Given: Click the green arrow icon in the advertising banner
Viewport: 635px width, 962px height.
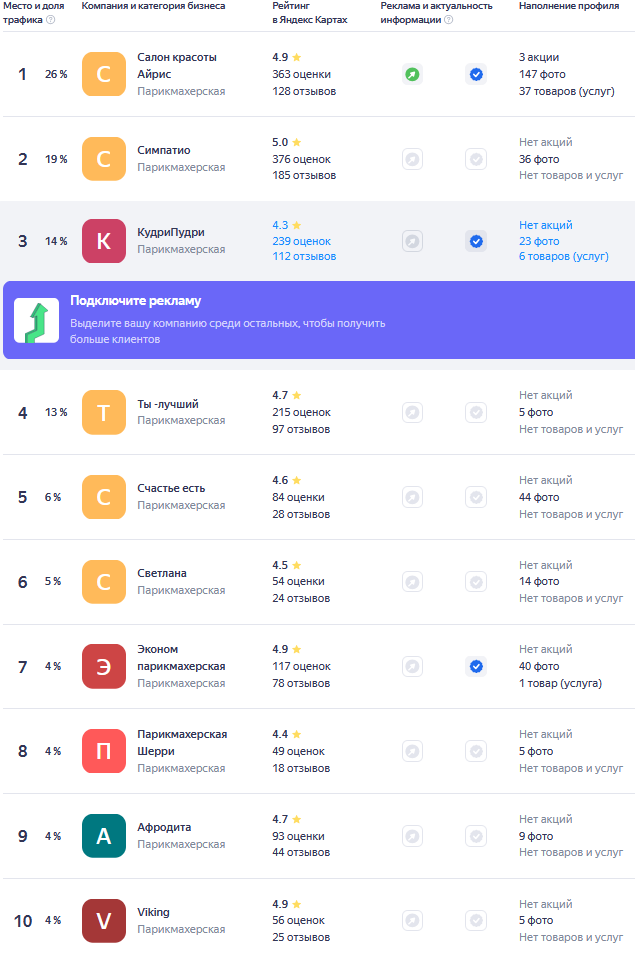Looking at the screenshot, I should click(37, 320).
